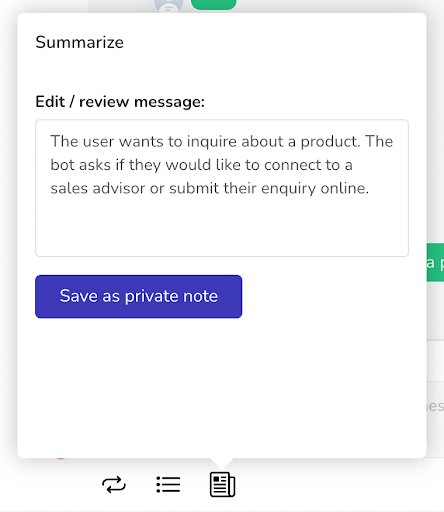Click the rephrase loop-arrows icon

click(x=114, y=485)
